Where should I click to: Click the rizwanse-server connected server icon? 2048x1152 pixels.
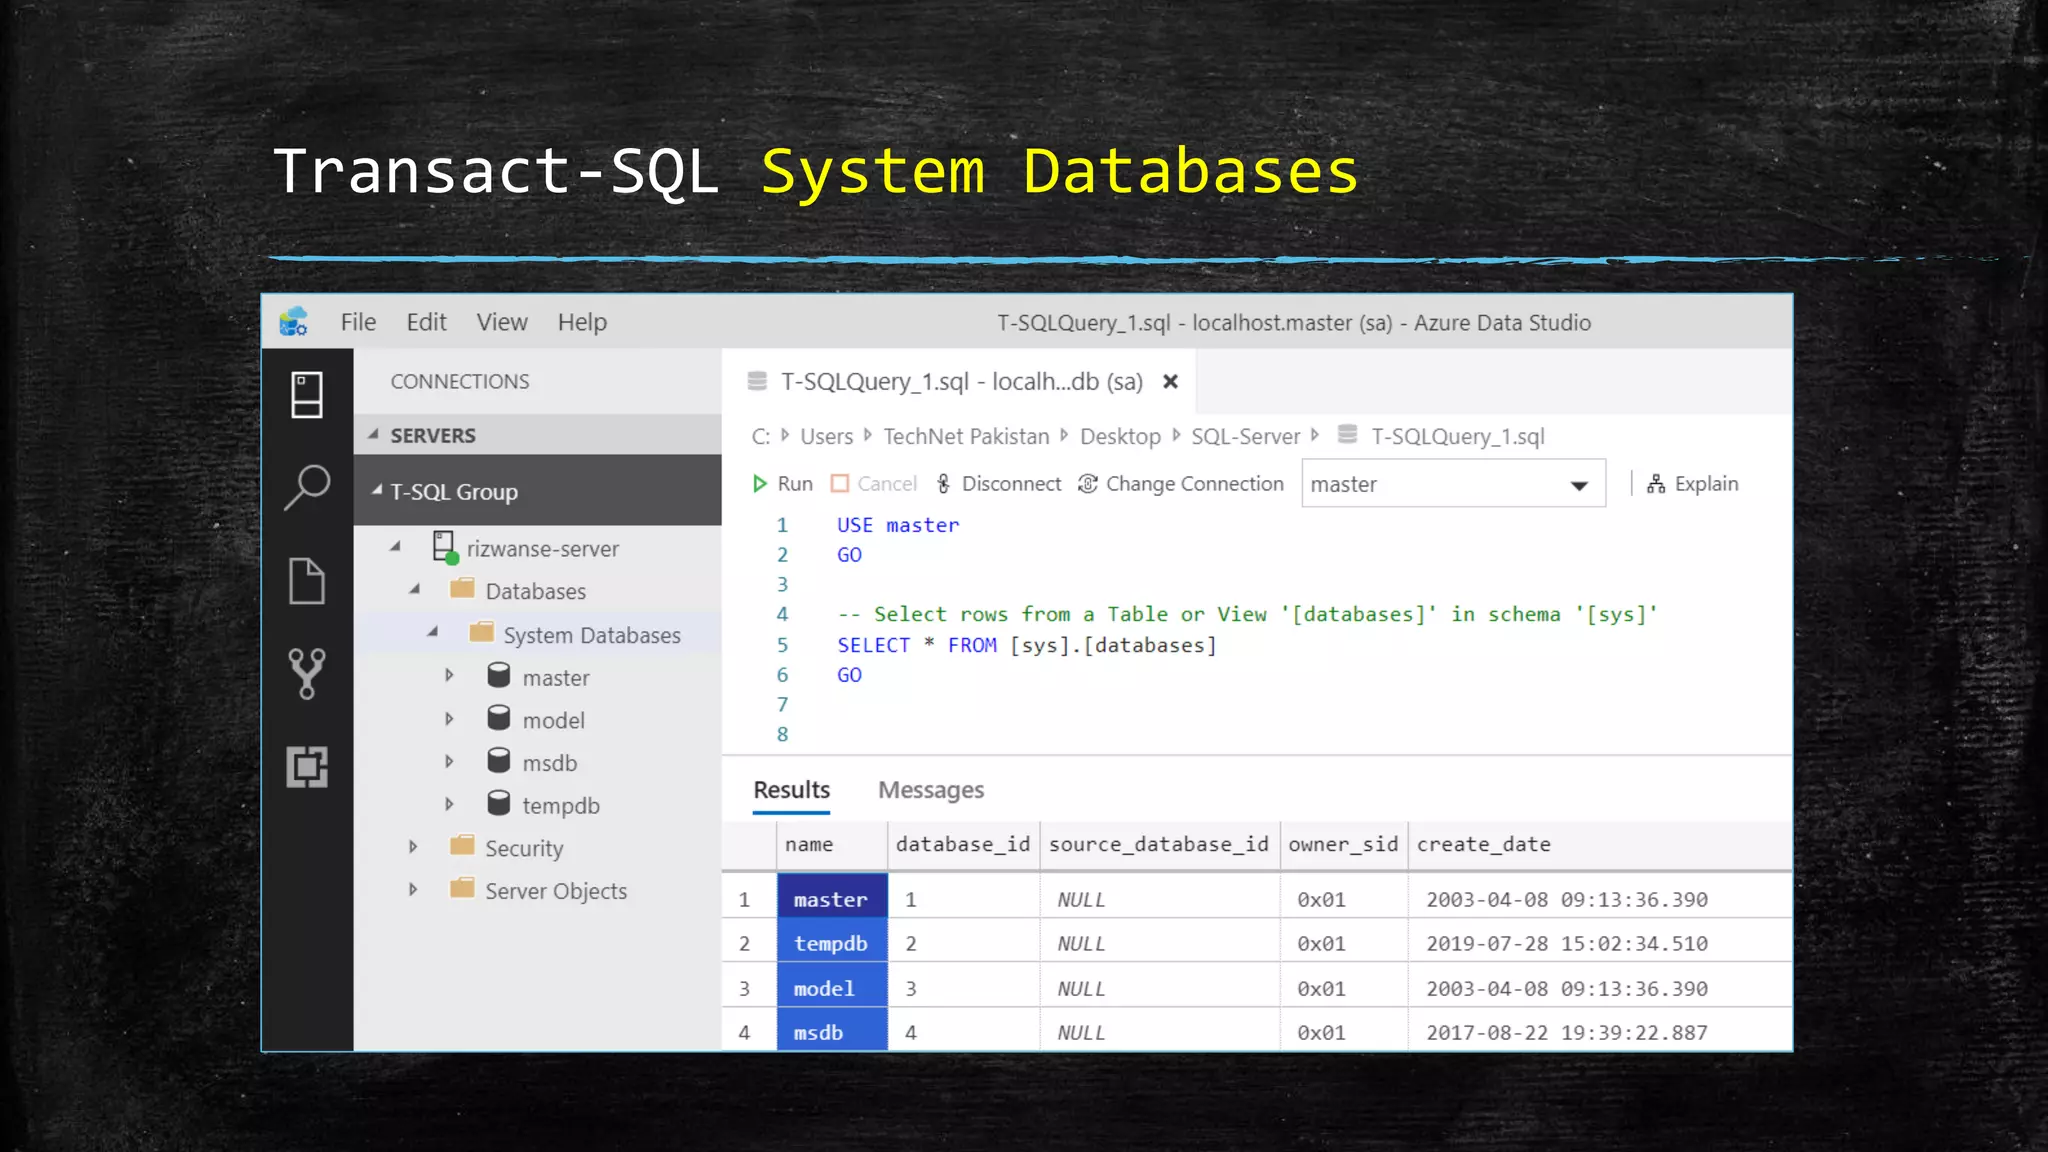[x=445, y=547]
